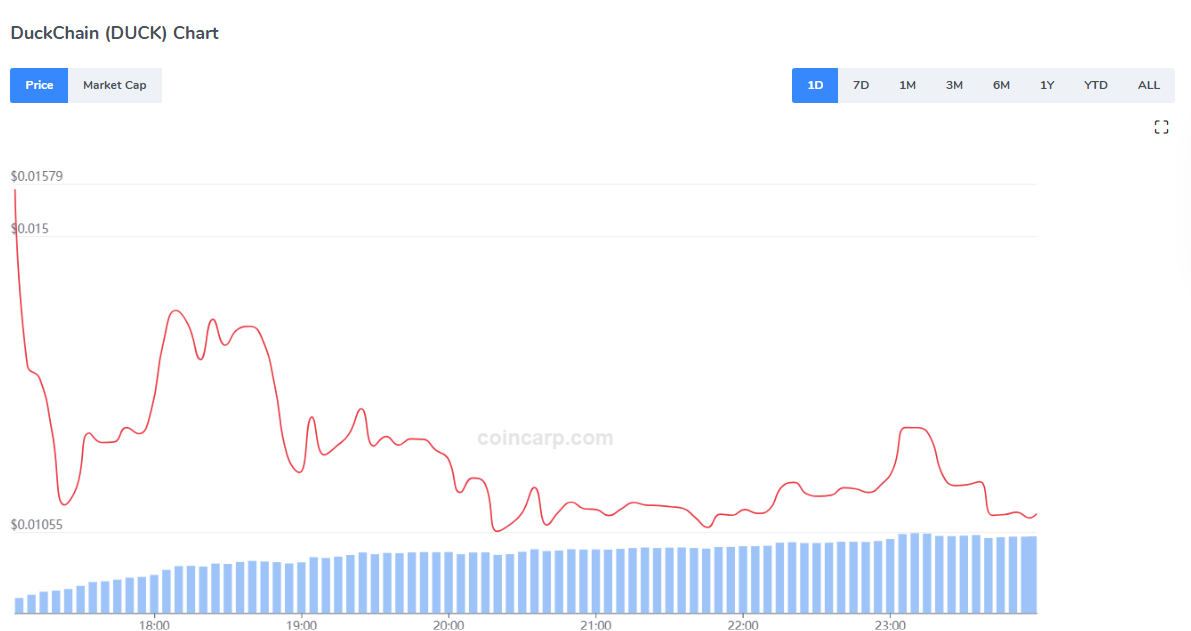
Task: Click the coincarp.com watermark
Action: 545,438
